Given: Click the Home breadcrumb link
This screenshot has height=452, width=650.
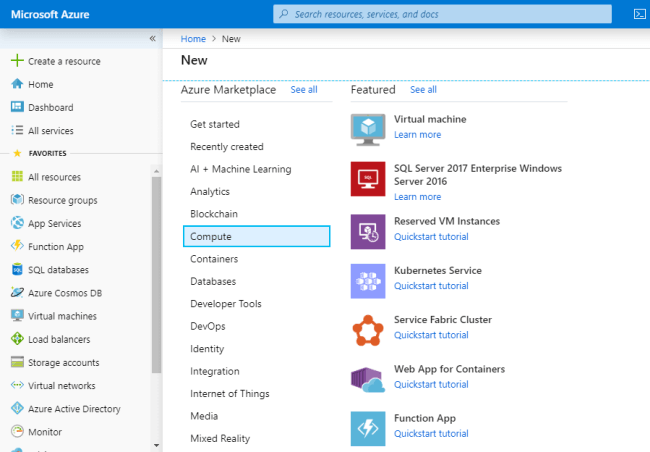Looking at the screenshot, I should click(x=193, y=39).
